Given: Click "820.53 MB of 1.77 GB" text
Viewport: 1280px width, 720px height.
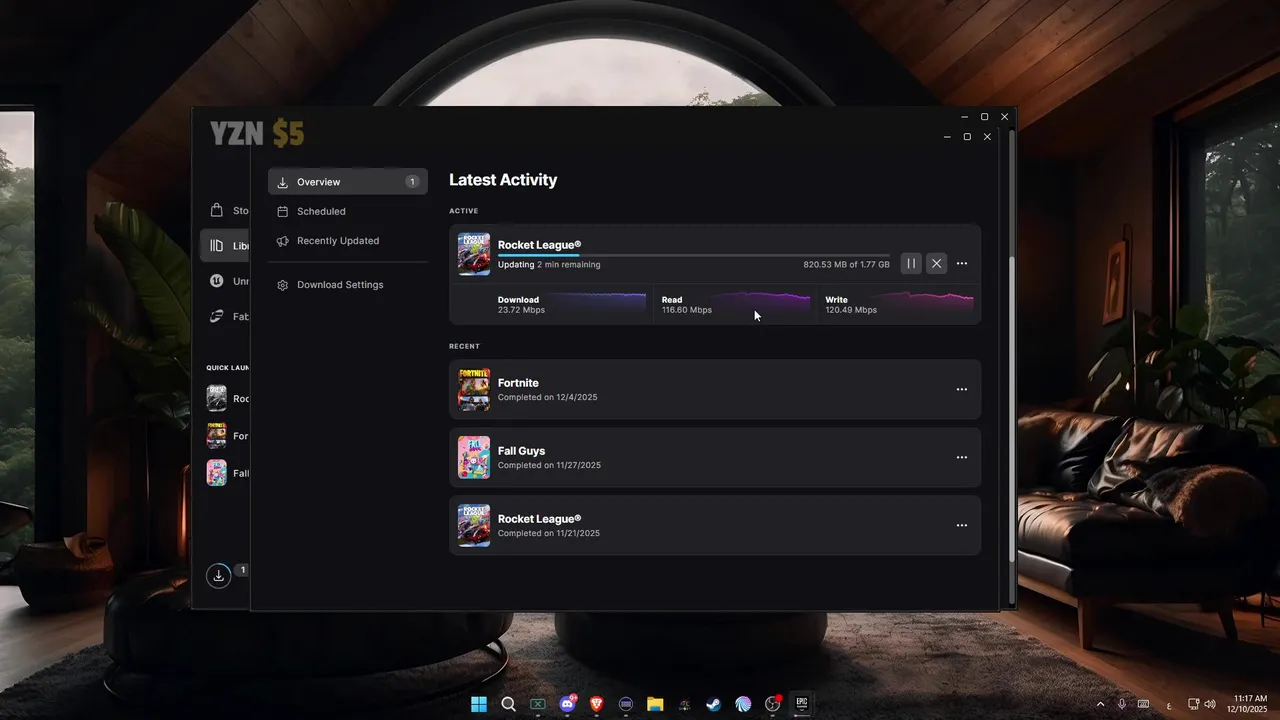Looking at the screenshot, I should 846,265.
